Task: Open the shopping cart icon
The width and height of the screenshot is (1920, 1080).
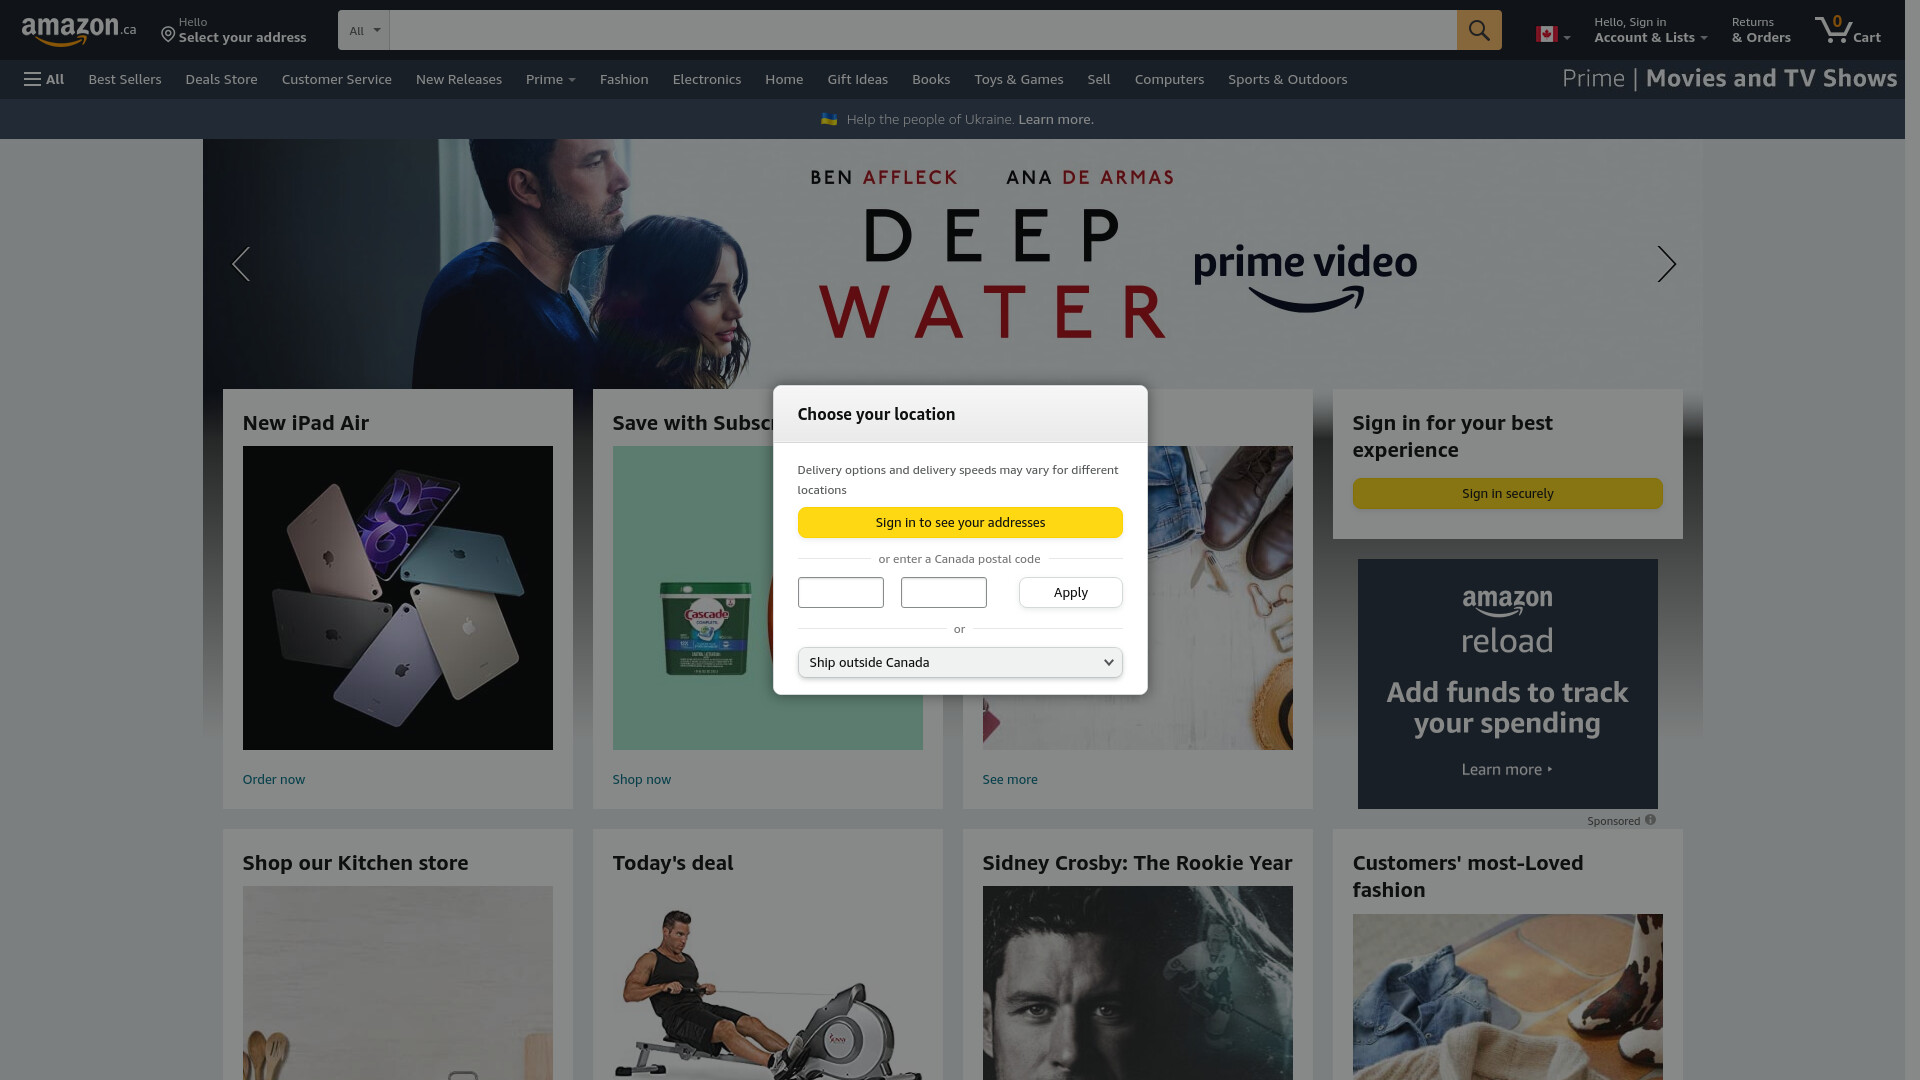Action: point(1847,30)
